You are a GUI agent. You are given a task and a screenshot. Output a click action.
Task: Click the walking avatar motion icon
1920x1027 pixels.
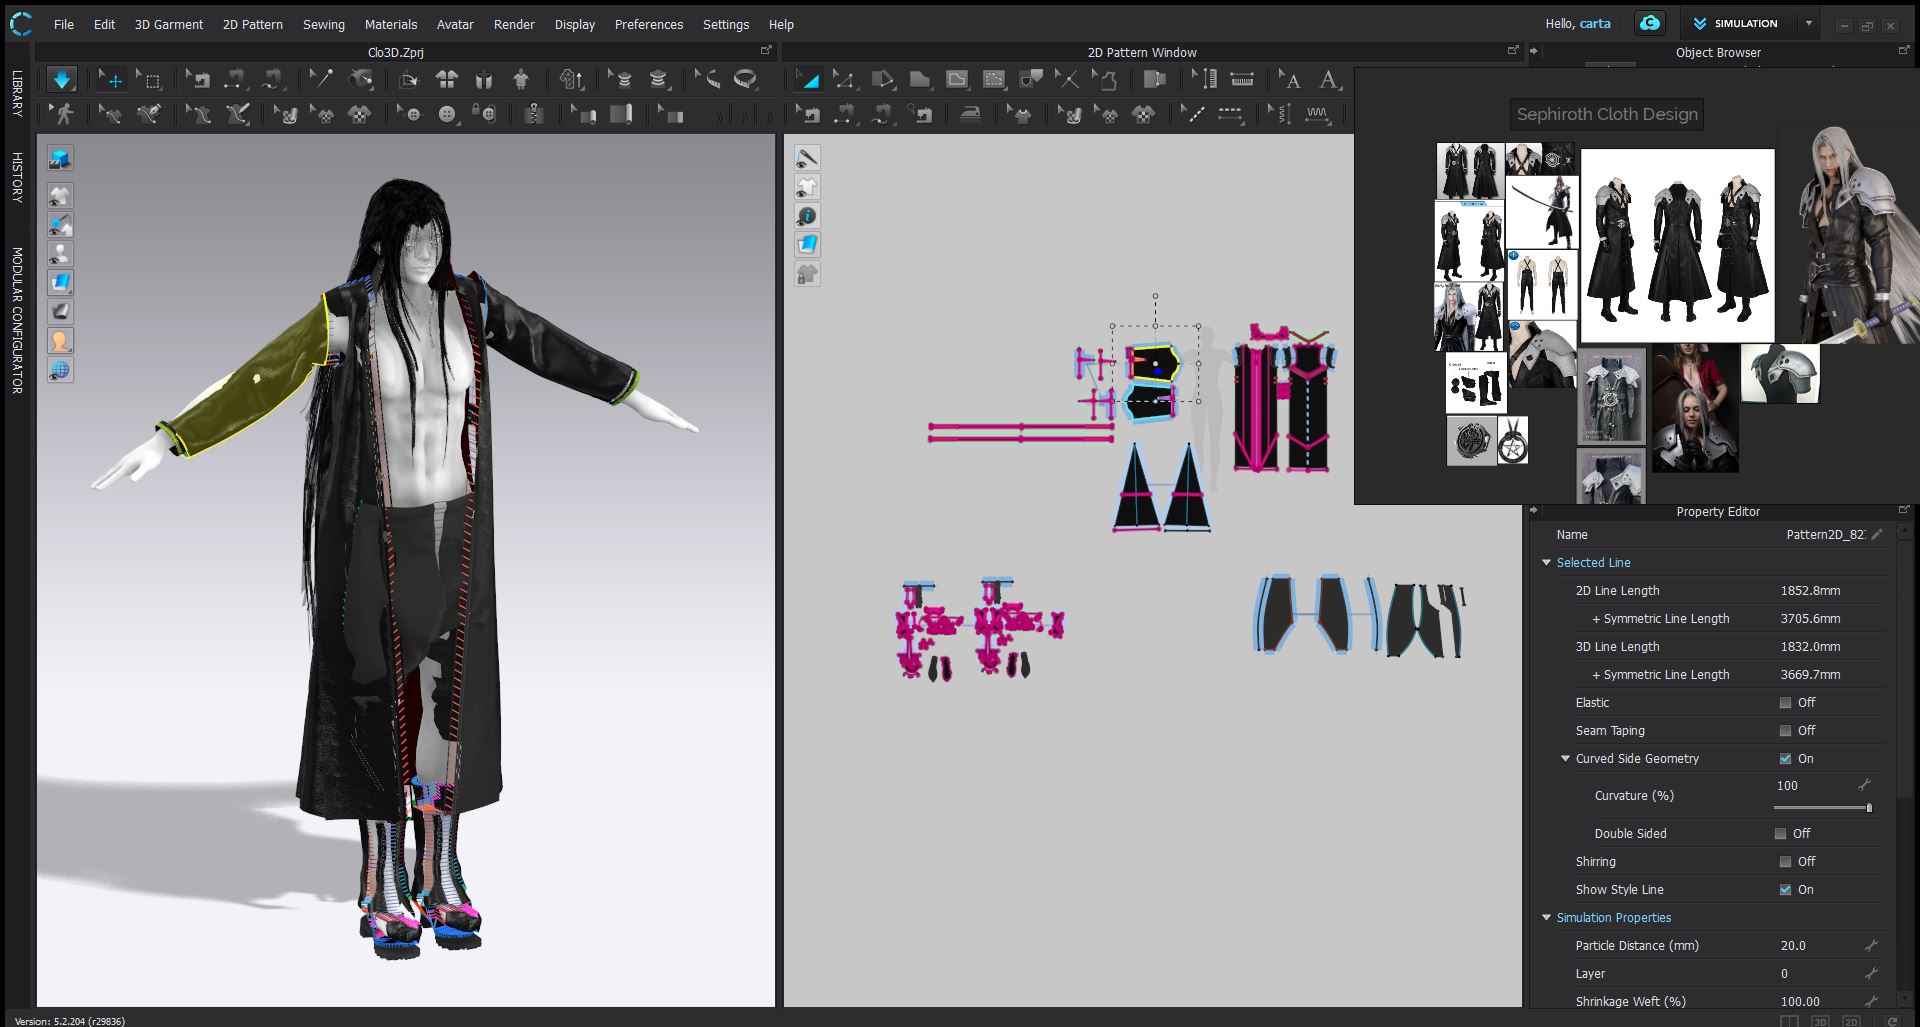(63, 115)
